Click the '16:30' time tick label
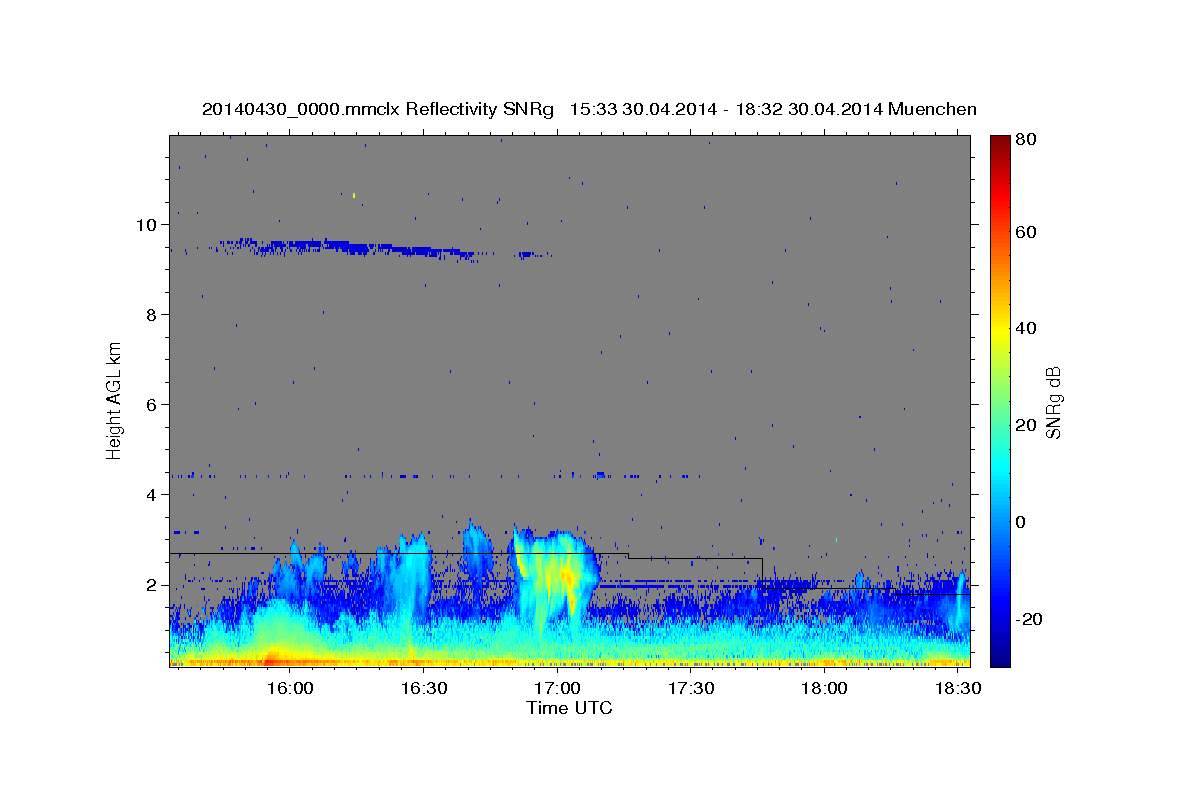 (423, 689)
